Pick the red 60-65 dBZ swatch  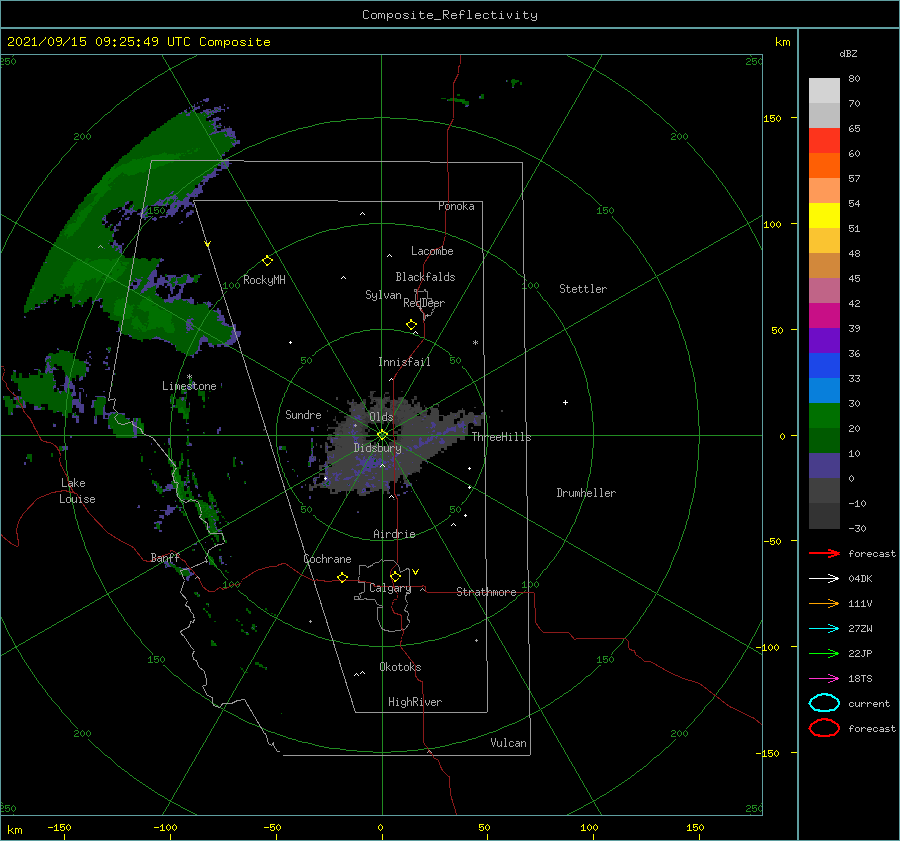[x=824, y=141]
